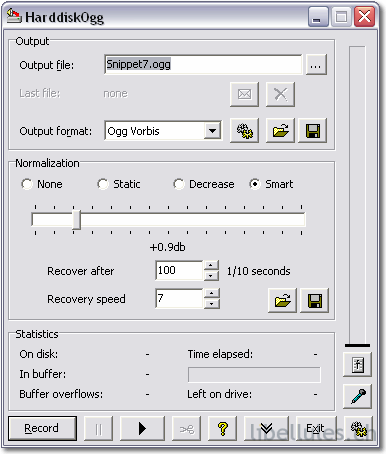The width and height of the screenshot is (386, 454).
Task: Save output settings via floppy icon
Action: click(x=312, y=131)
